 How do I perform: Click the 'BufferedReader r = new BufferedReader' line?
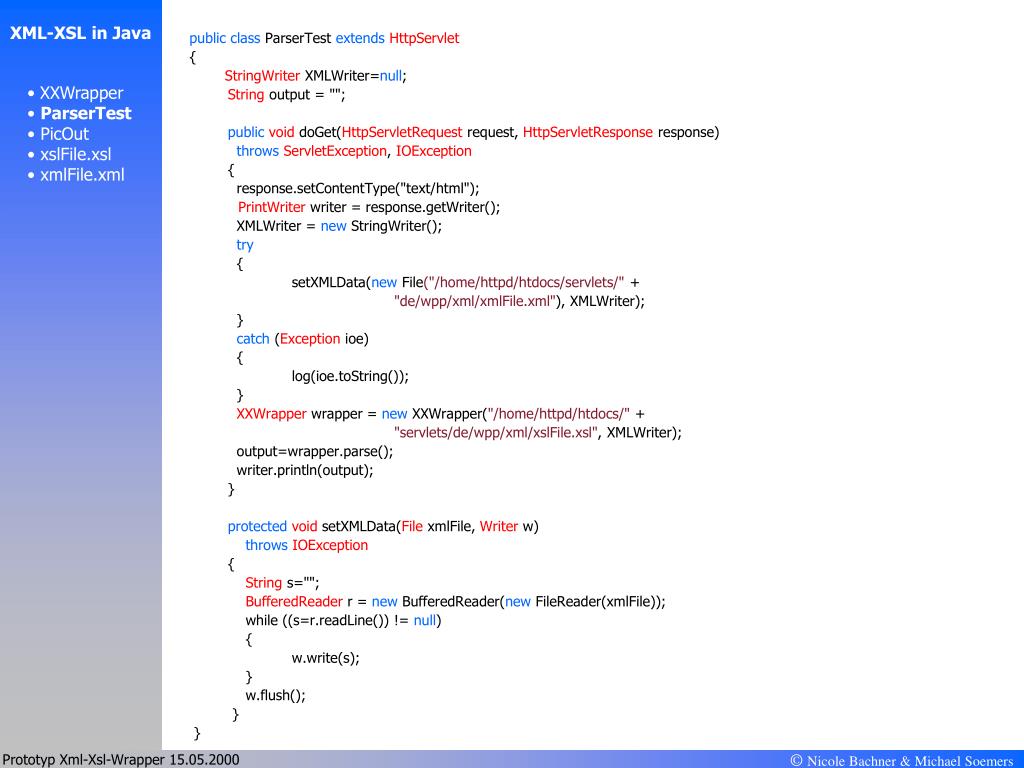(x=455, y=601)
